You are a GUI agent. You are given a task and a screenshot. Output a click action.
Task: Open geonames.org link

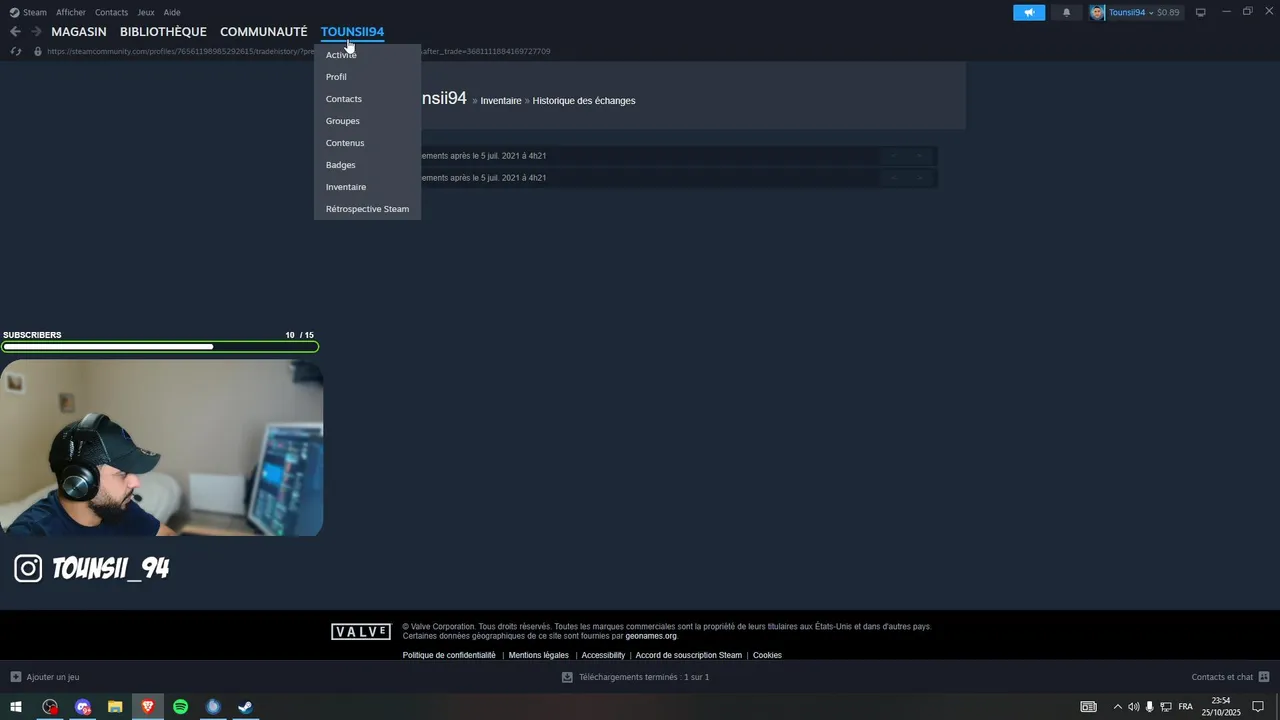tap(651, 636)
